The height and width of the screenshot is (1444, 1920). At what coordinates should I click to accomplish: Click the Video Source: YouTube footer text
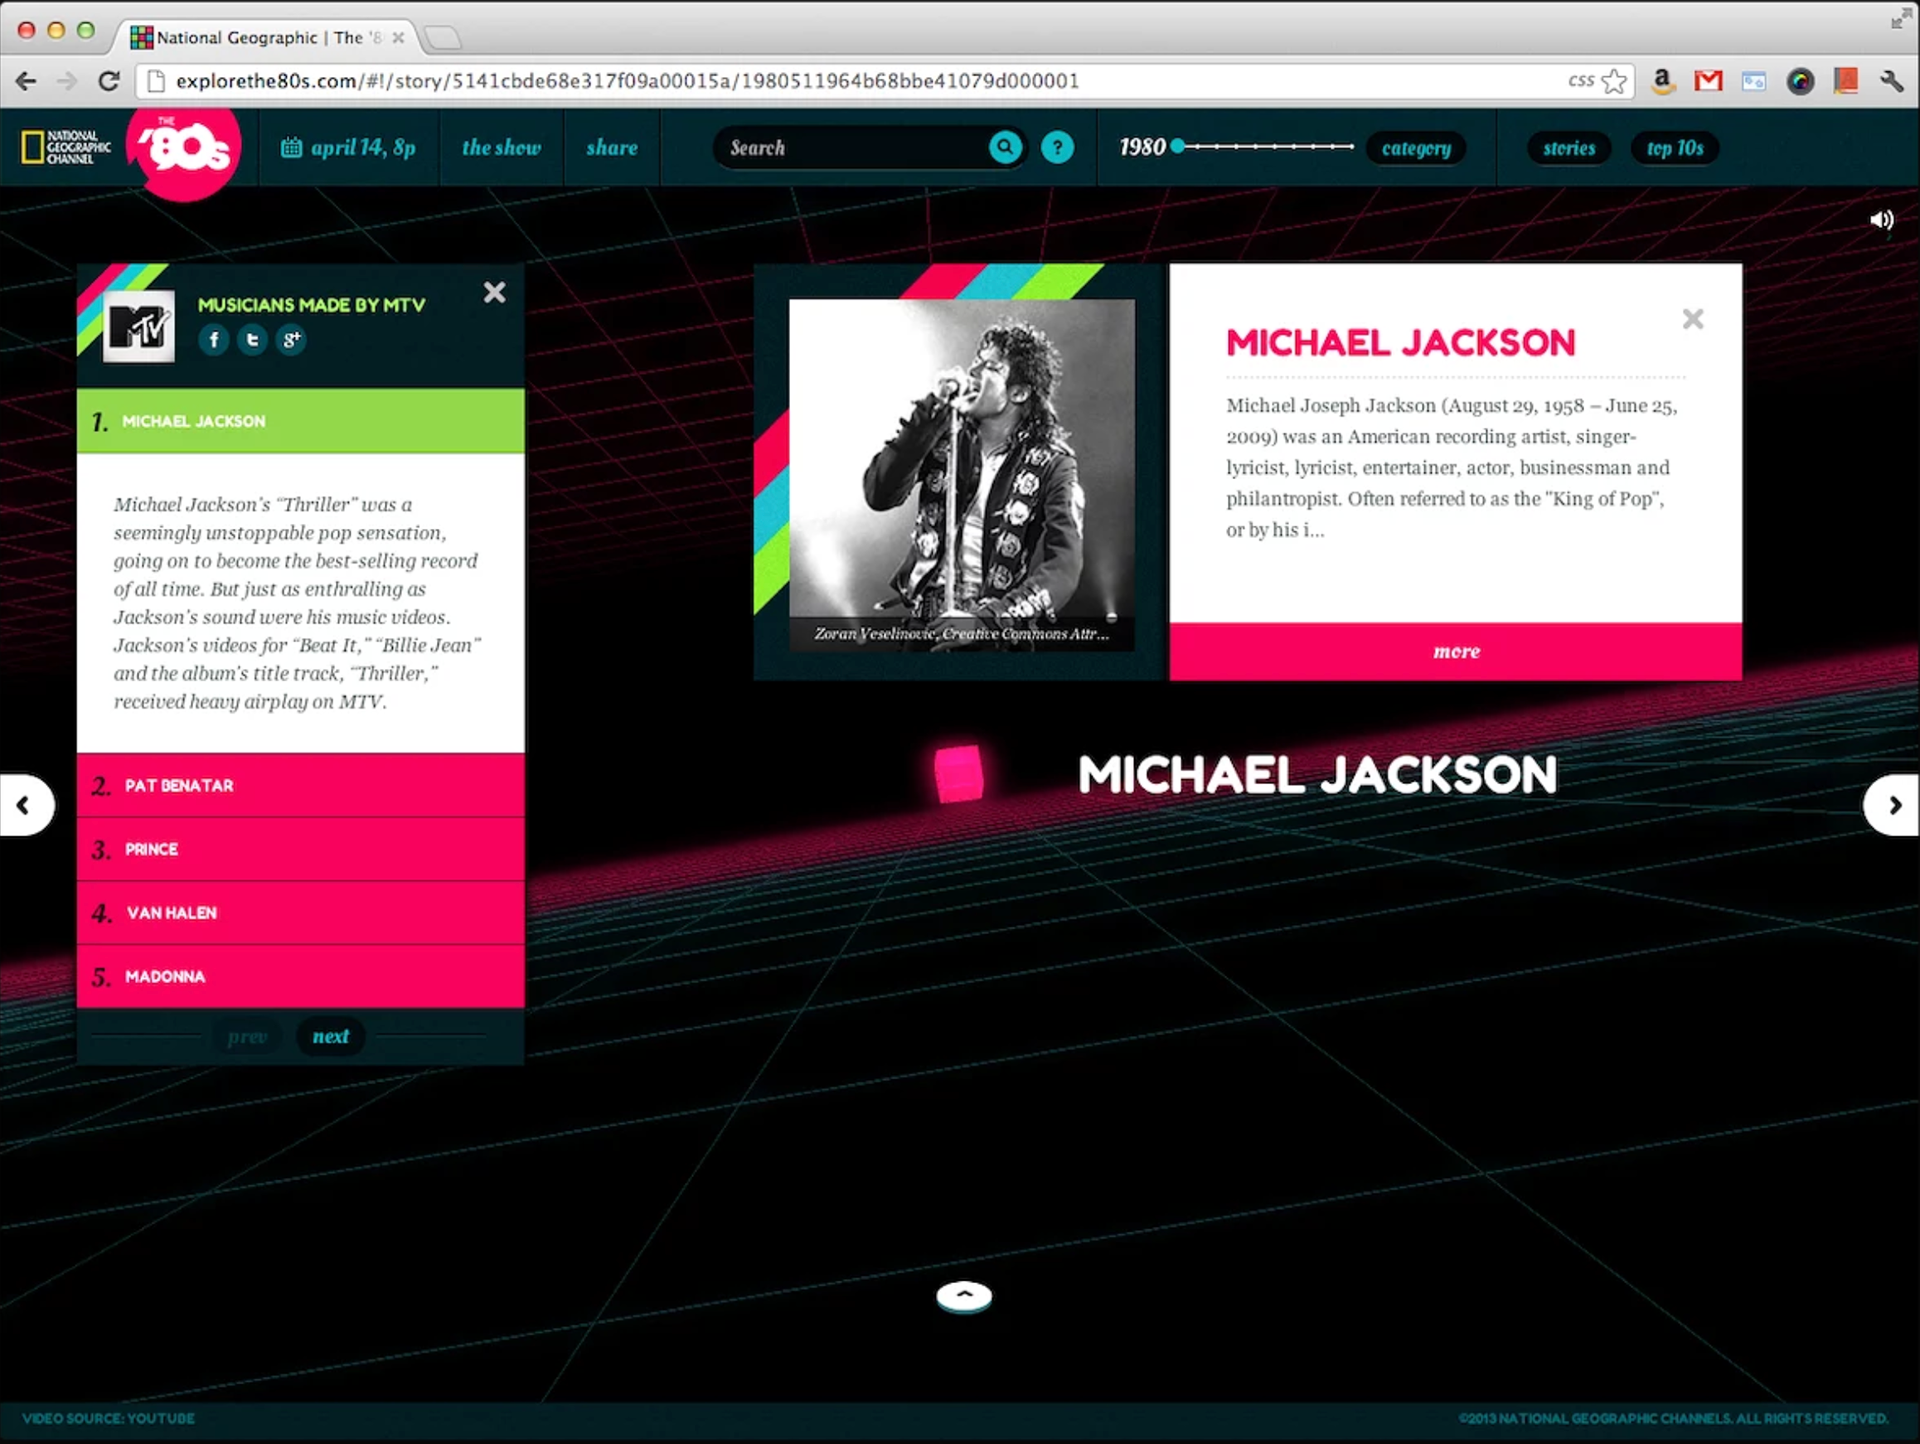[x=108, y=1418]
